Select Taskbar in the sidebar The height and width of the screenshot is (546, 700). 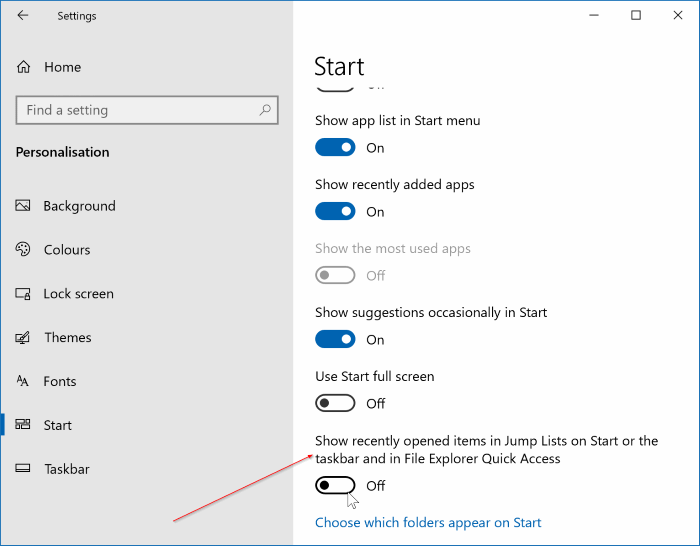(x=67, y=469)
